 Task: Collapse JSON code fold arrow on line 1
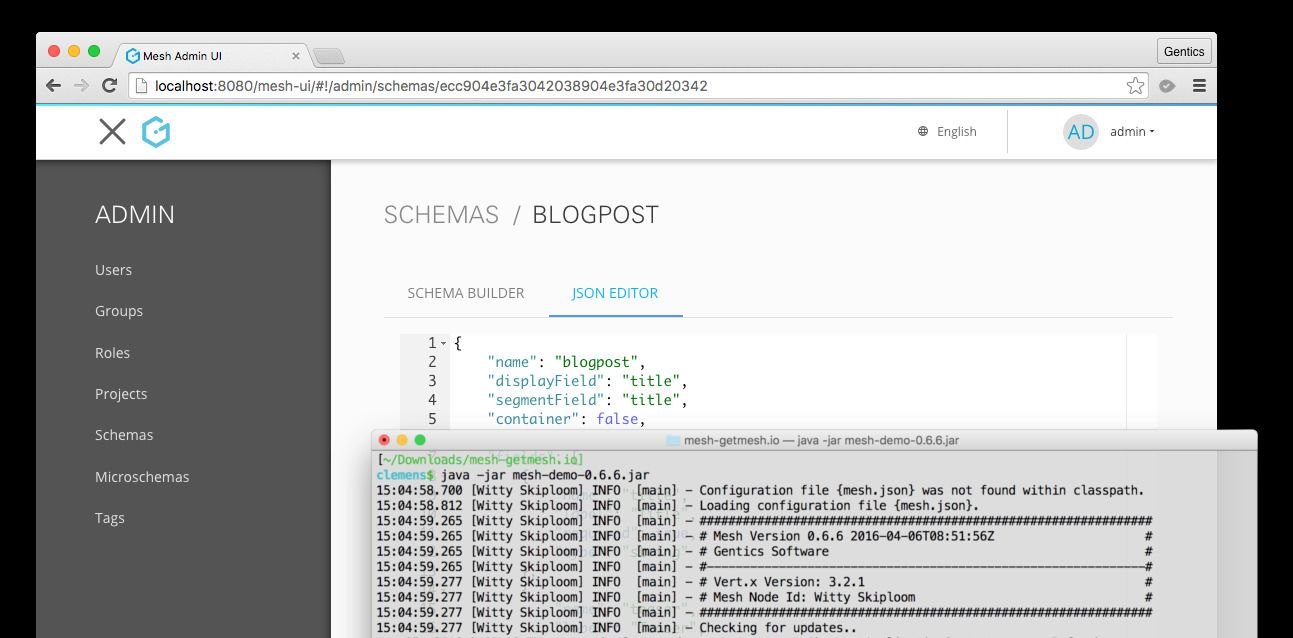443,344
